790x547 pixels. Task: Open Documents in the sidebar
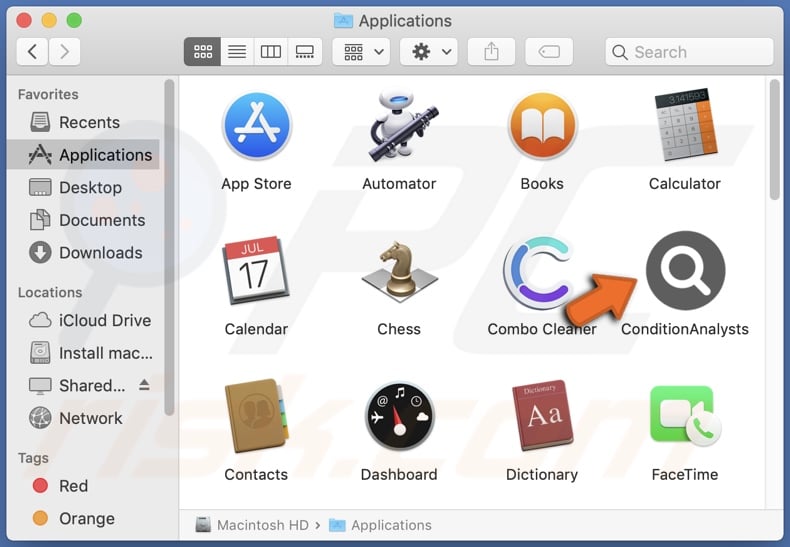(x=84, y=220)
